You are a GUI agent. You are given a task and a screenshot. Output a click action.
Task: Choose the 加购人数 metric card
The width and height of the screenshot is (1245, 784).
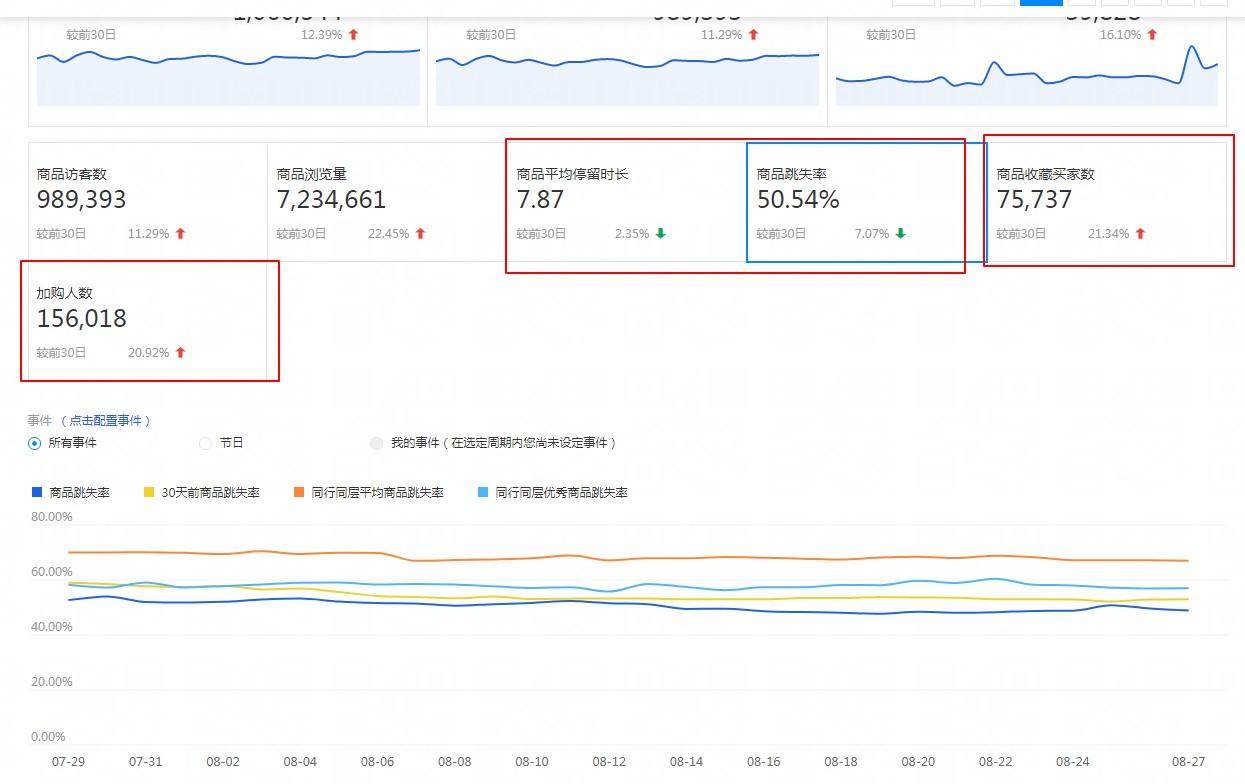click(148, 321)
